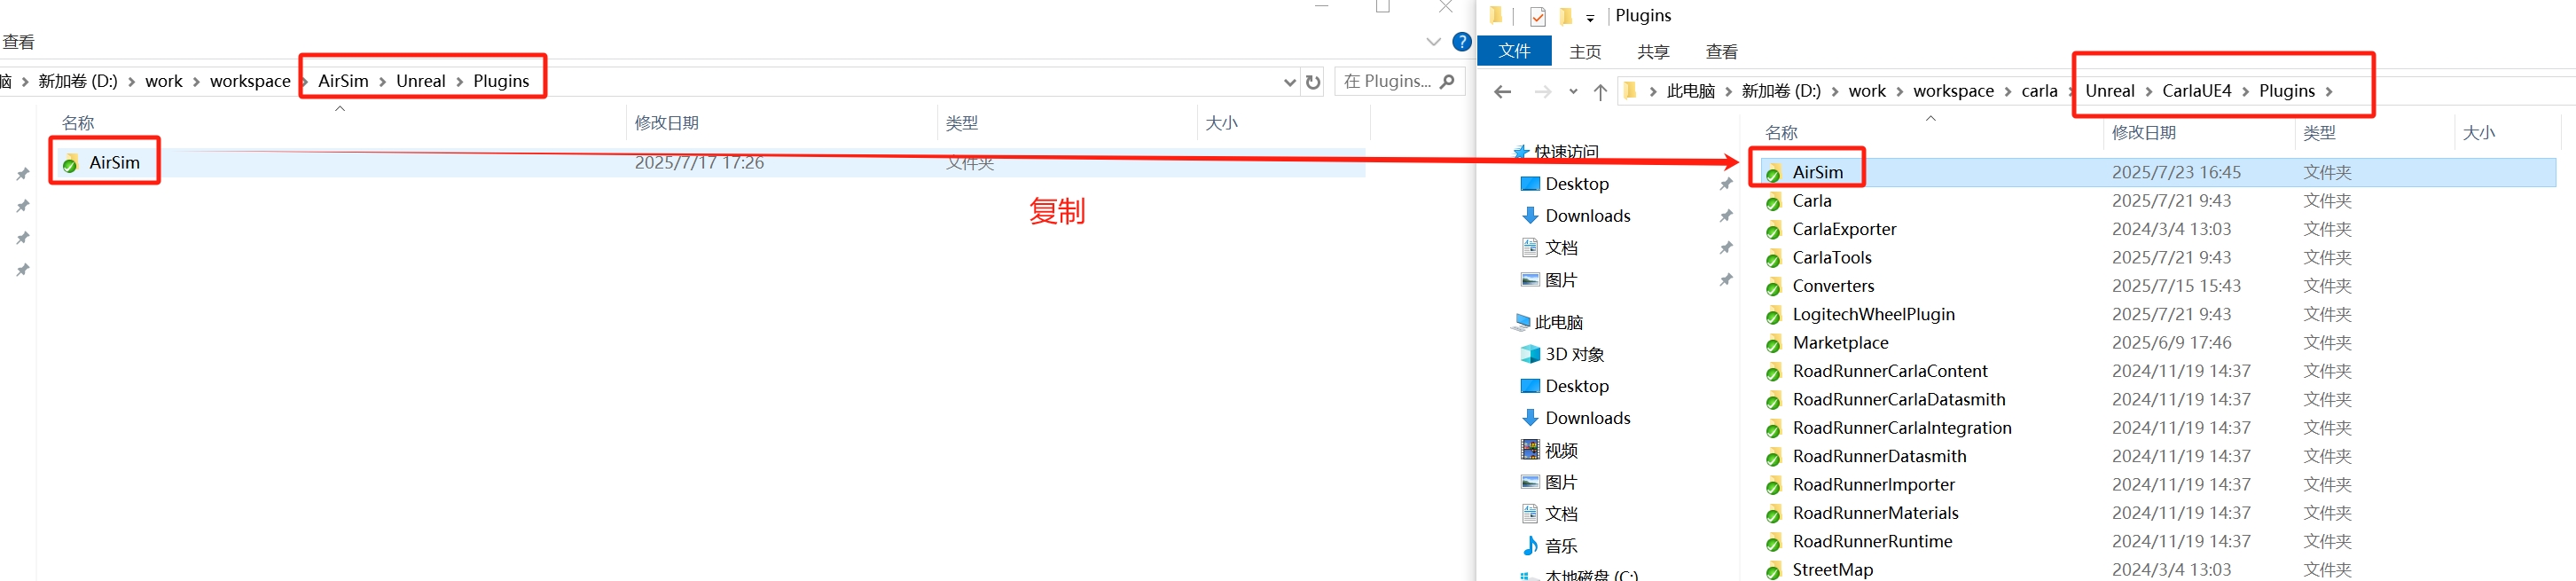
Task: Open Desktop under 此电脑
Action: (x=1577, y=386)
